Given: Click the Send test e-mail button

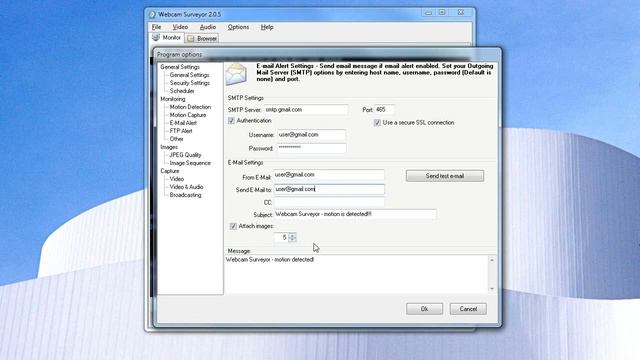Looking at the screenshot, I should (x=445, y=176).
